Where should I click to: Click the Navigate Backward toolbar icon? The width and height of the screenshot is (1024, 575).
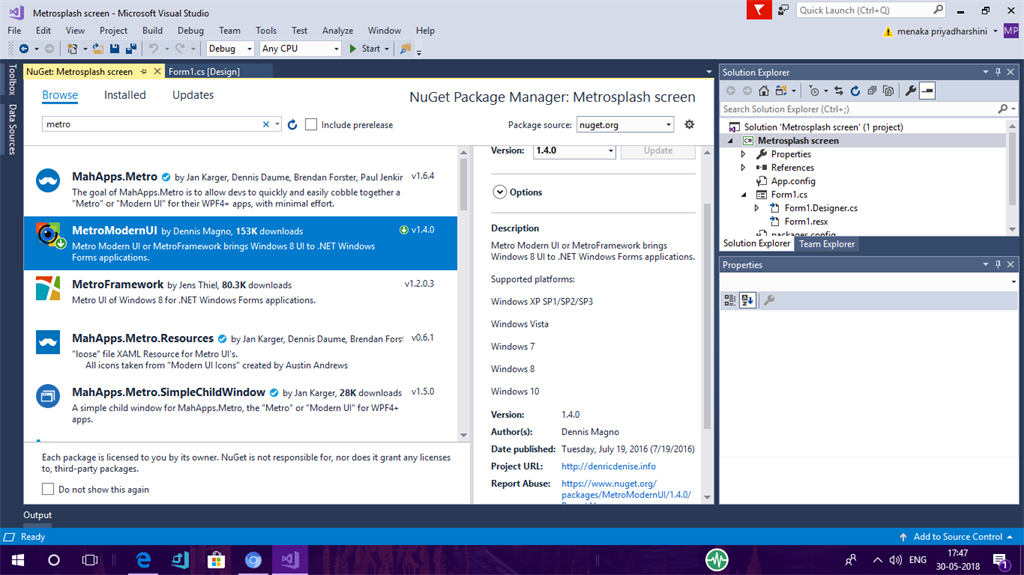(24, 48)
